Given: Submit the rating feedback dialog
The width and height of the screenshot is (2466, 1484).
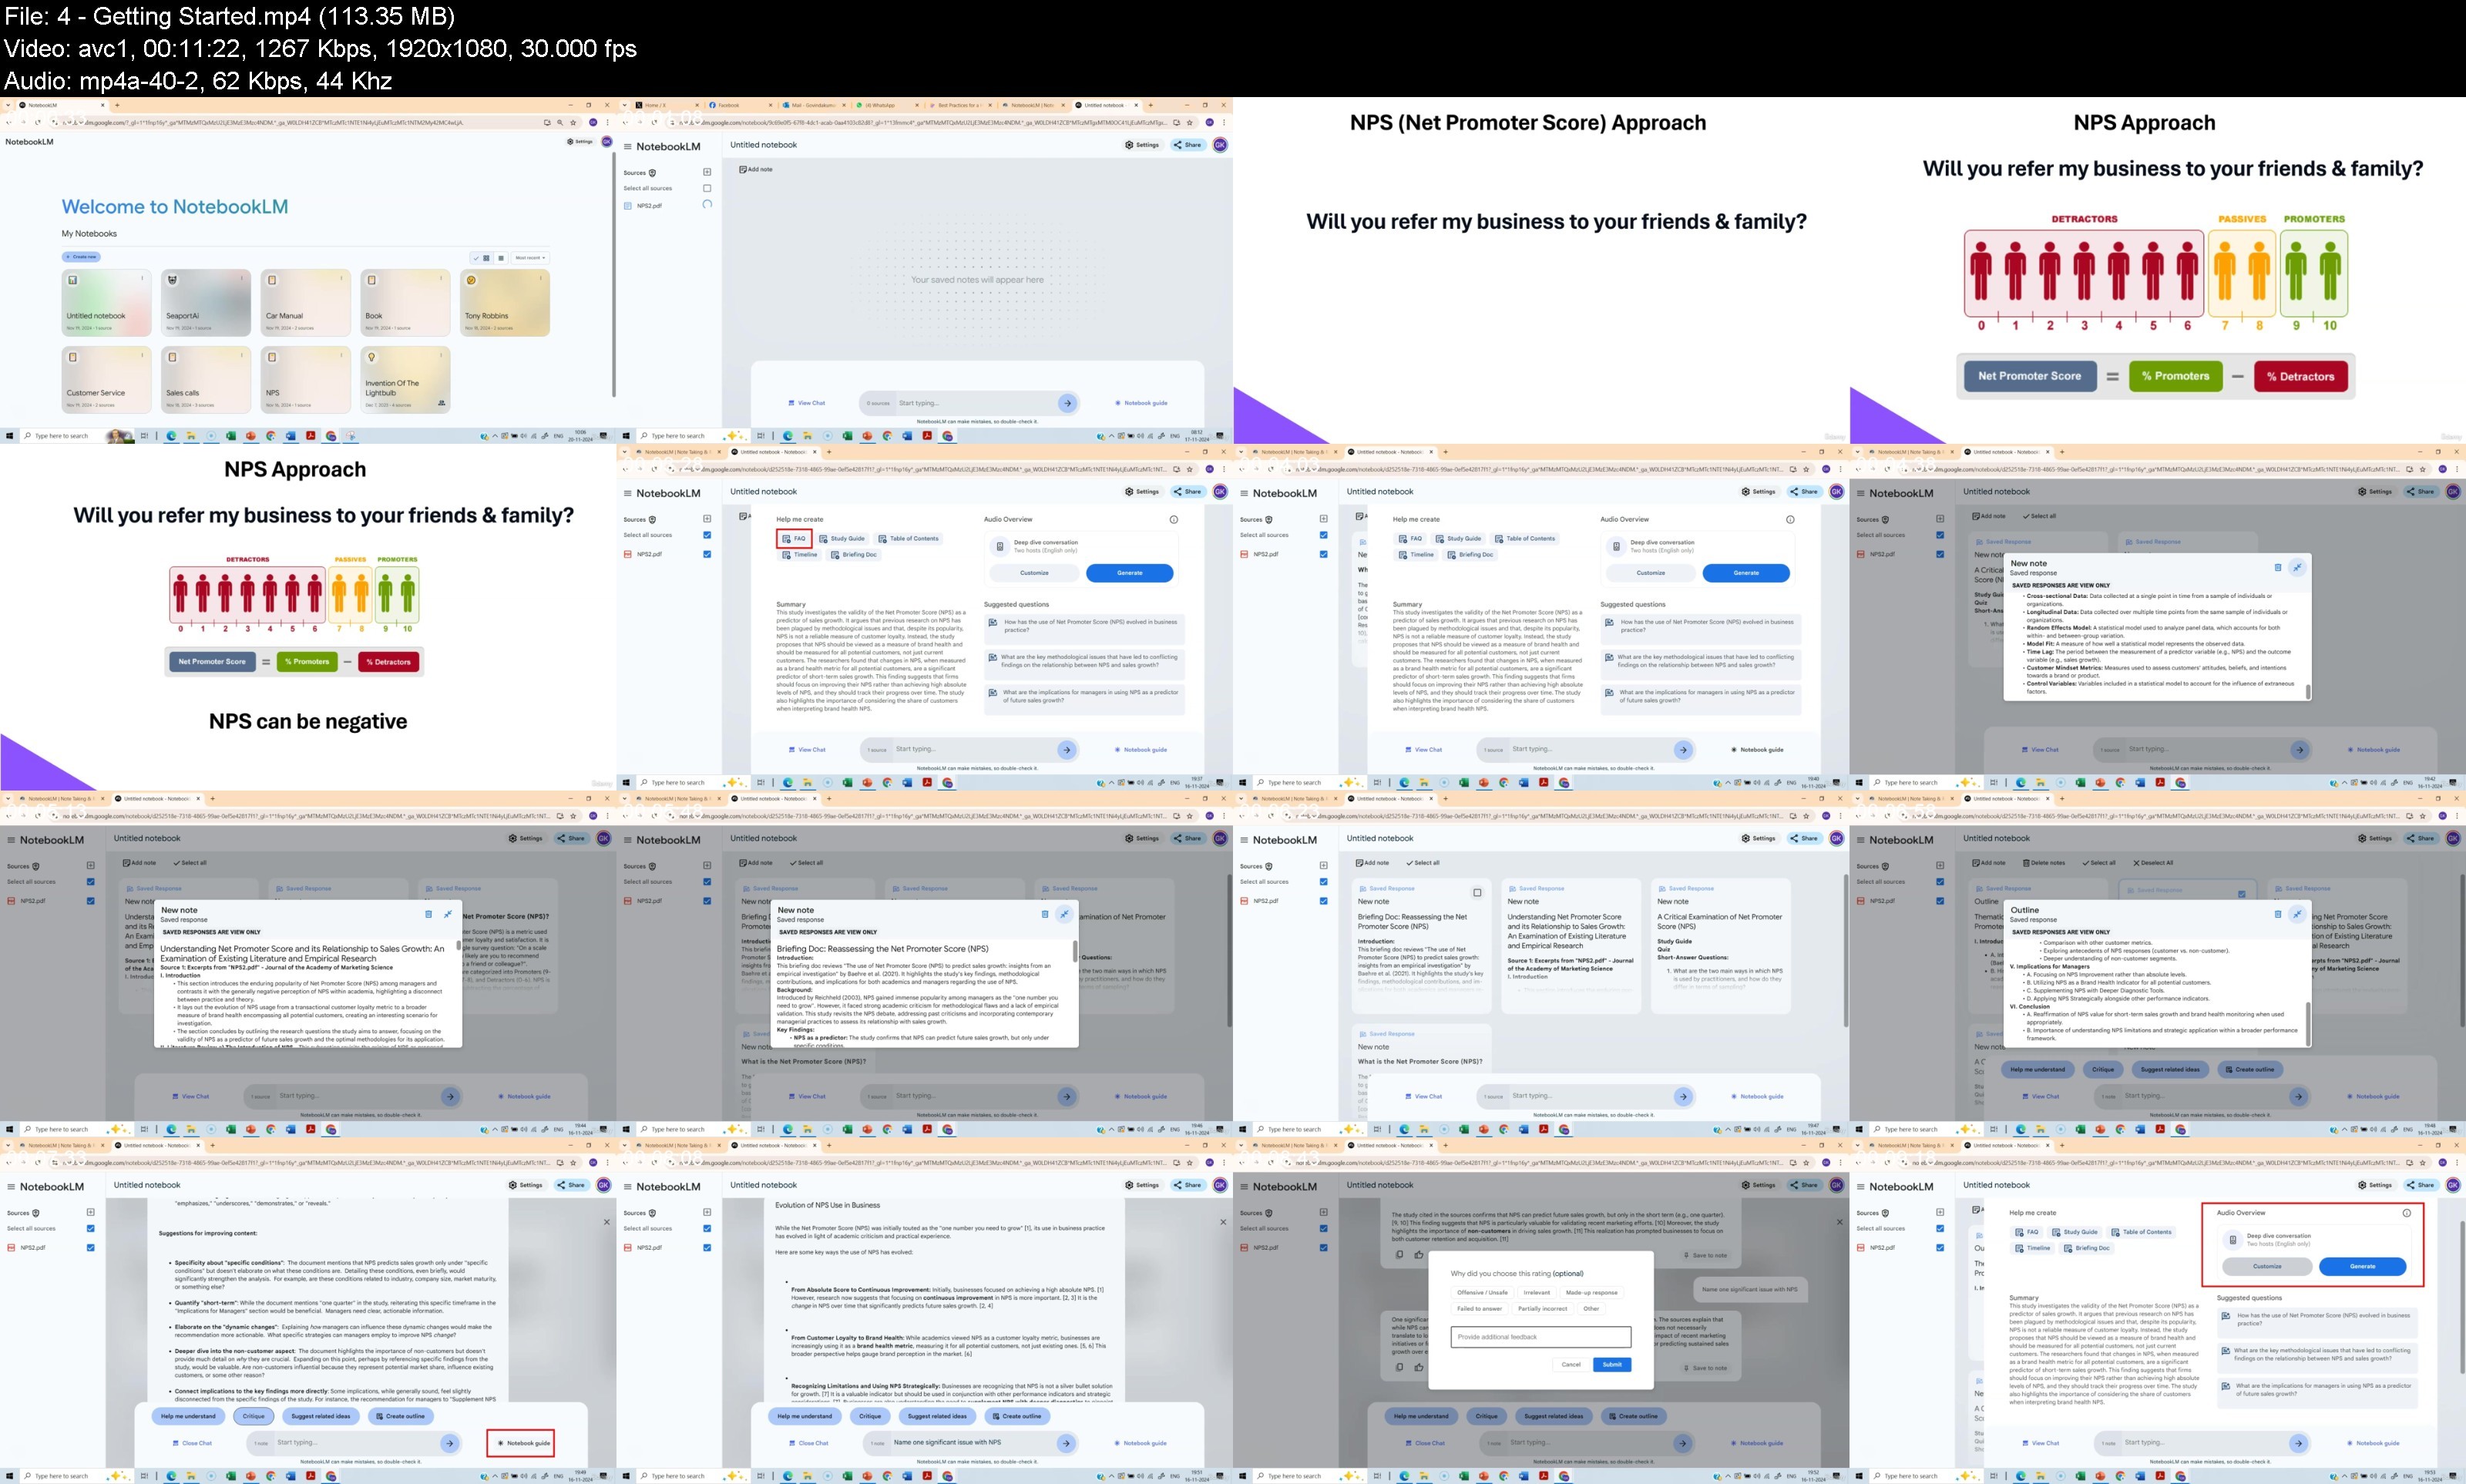Looking at the screenshot, I should point(1612,1364).
